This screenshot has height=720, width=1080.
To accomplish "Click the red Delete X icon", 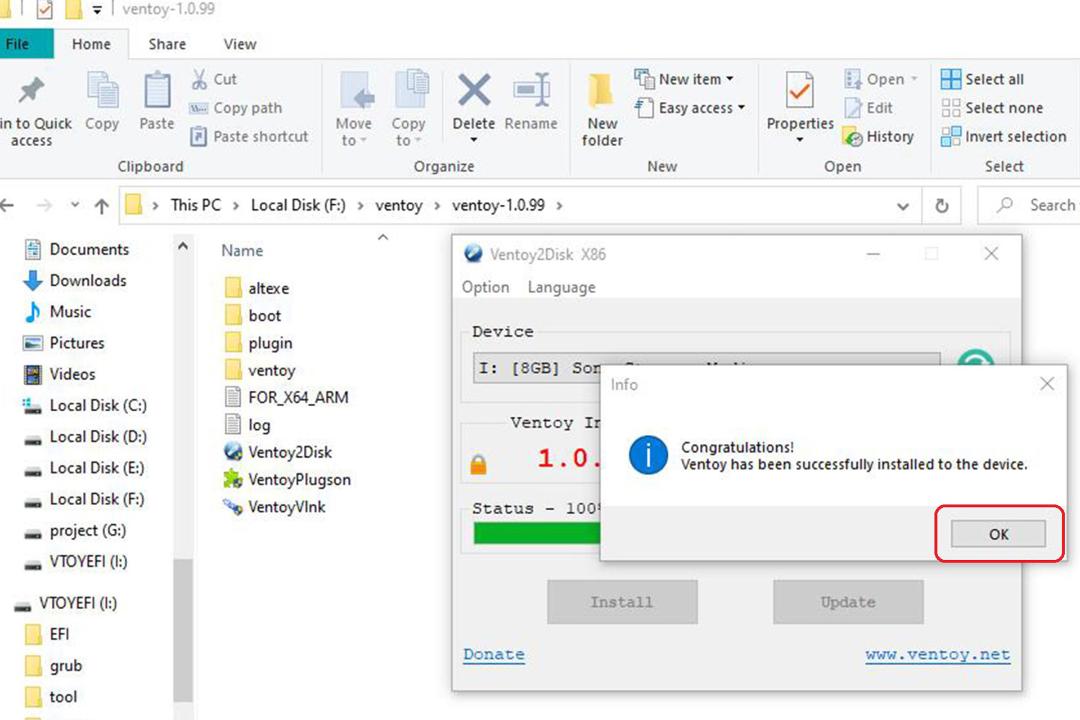I will [474, 90].
